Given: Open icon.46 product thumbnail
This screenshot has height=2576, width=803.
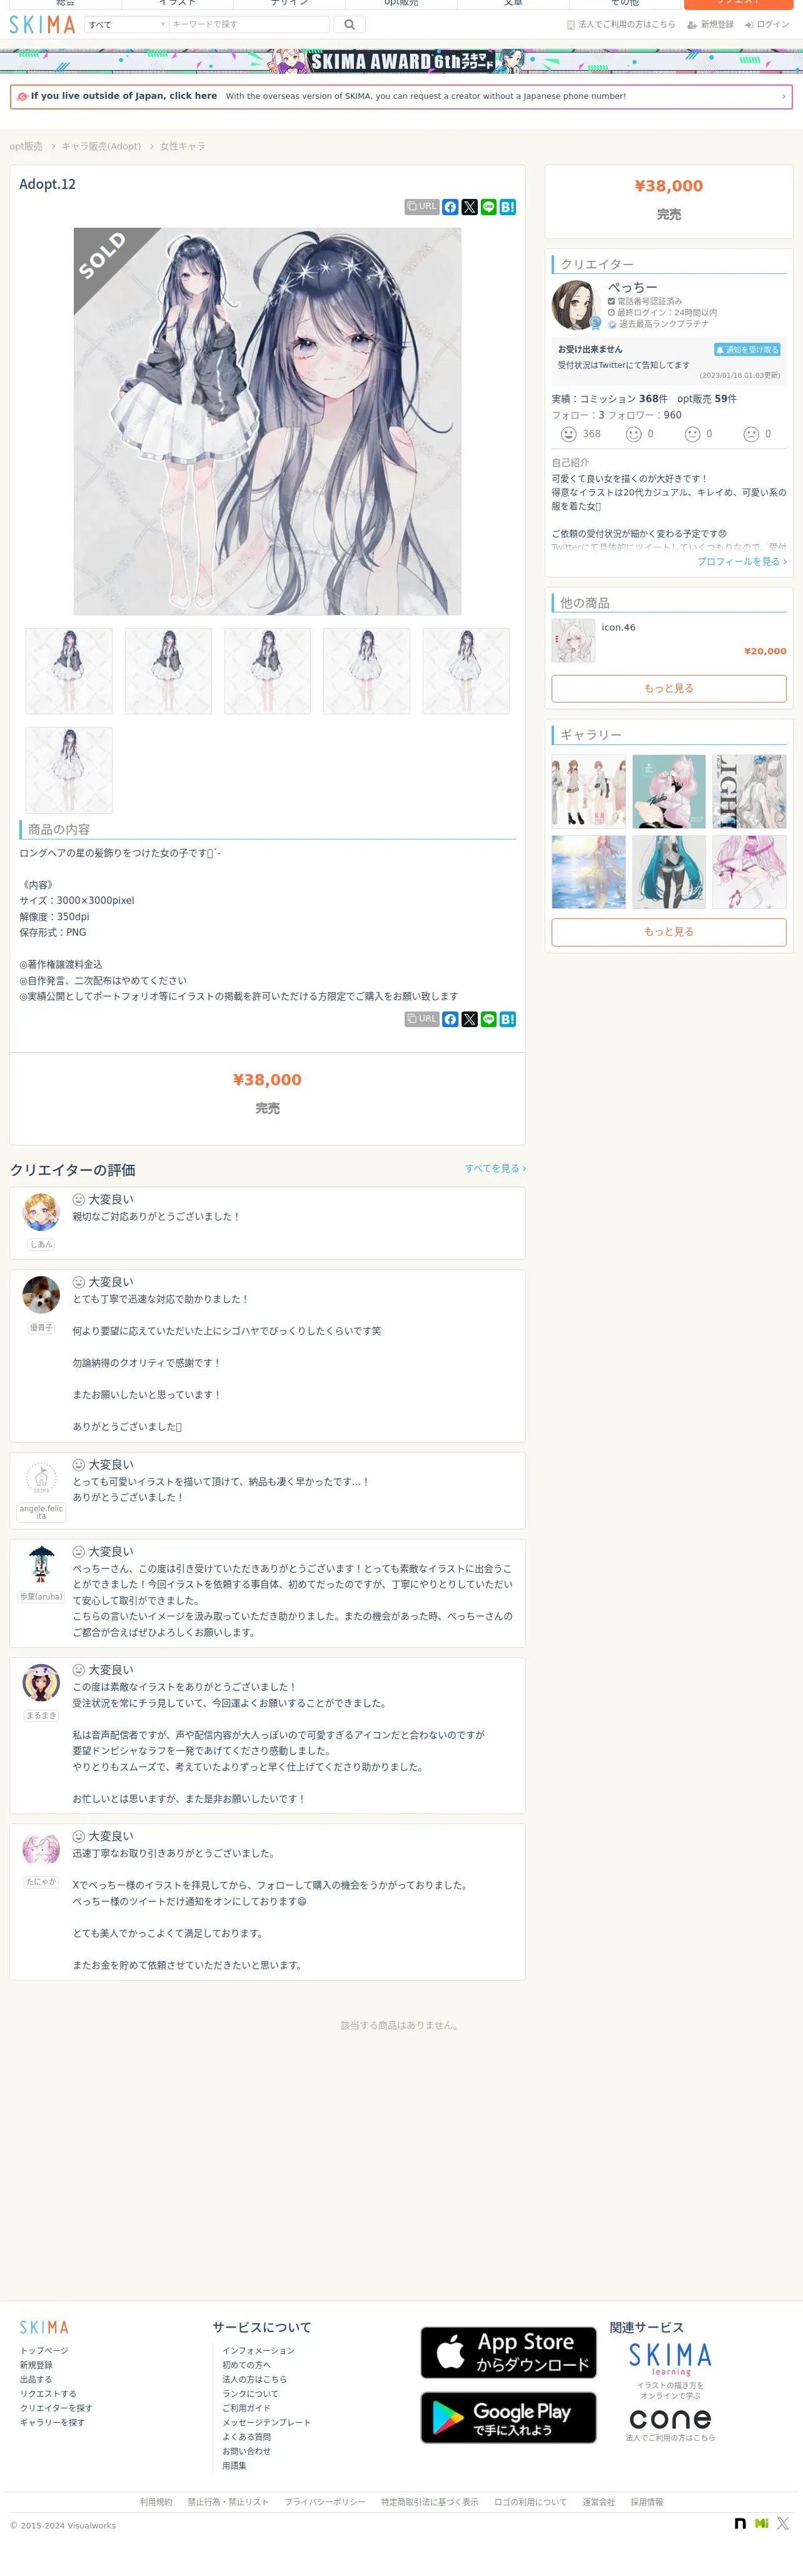Looking at the screenshot, I should click(x=573, y=640).
